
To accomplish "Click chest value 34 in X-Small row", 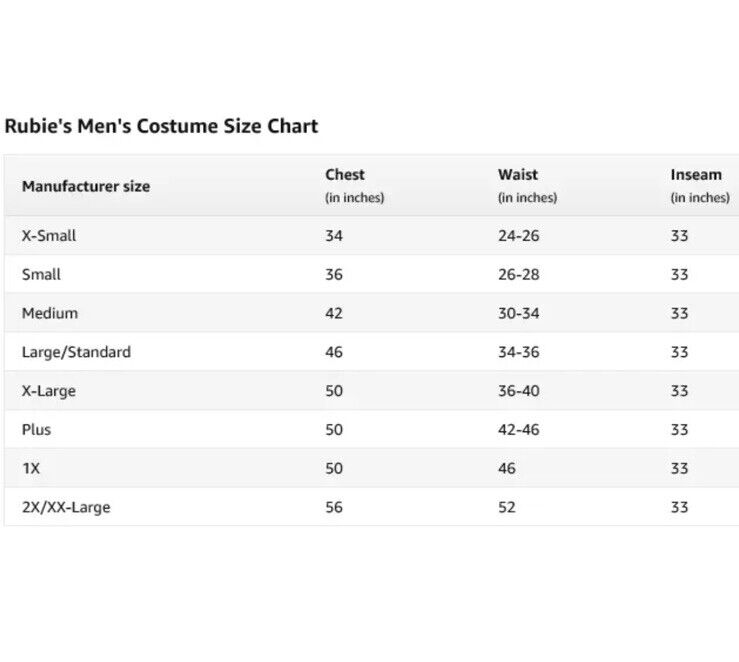I will pos(334,236).
